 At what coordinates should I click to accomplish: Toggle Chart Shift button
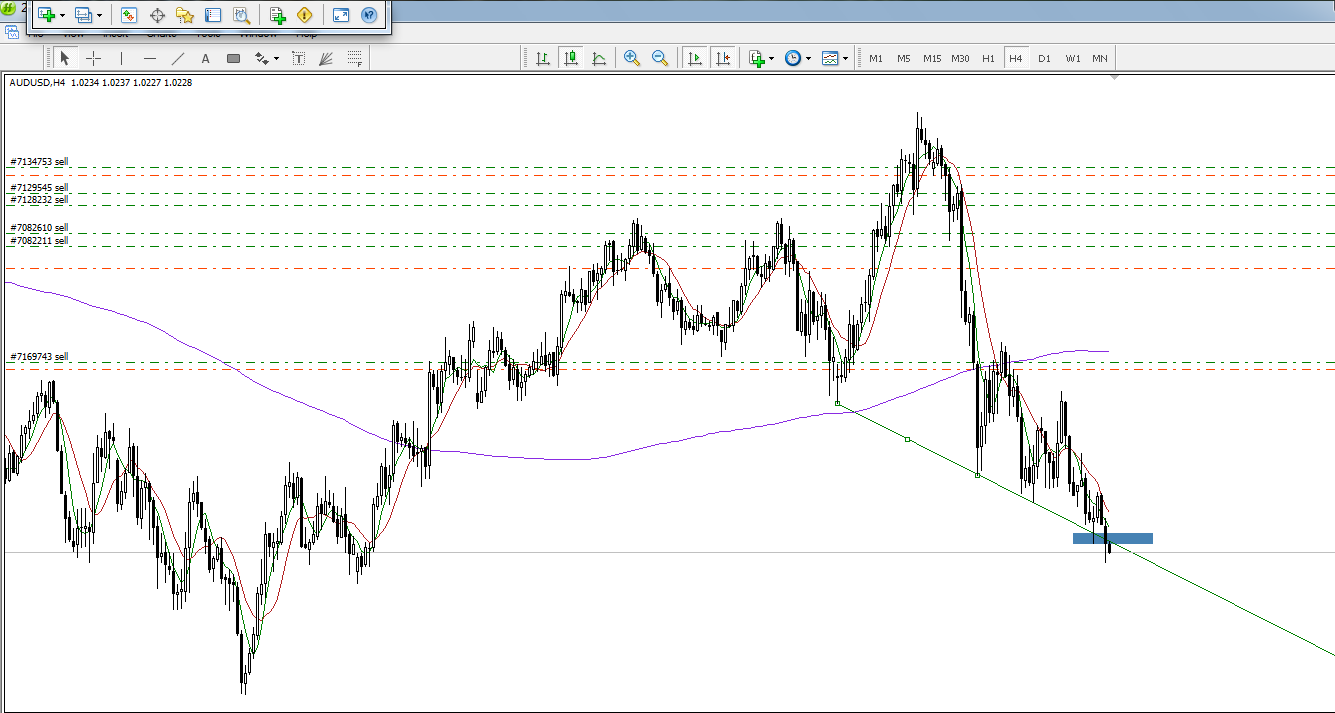(722, 58)
